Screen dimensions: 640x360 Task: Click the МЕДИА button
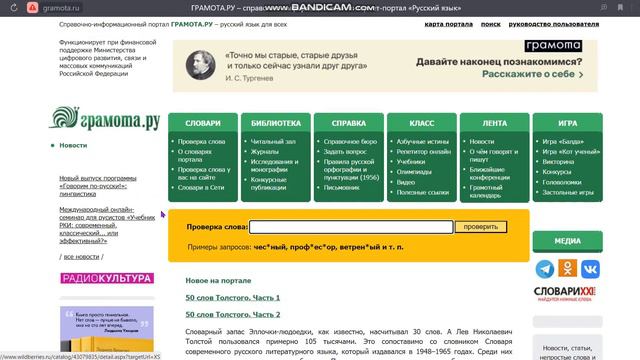tap(567, 241)
